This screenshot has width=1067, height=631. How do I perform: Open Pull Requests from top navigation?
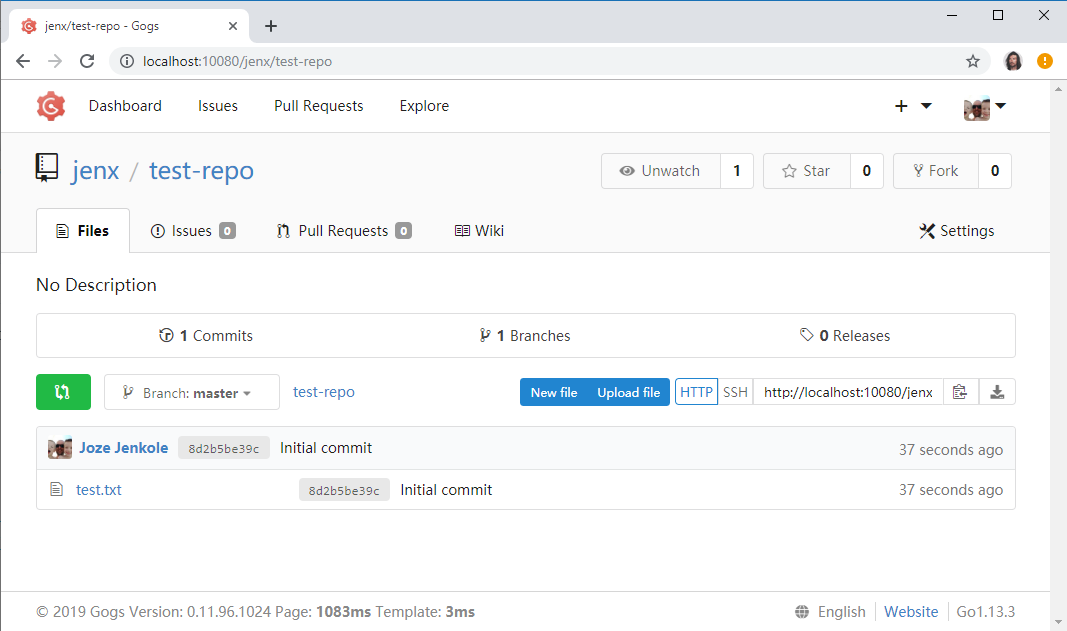point(318,105)
